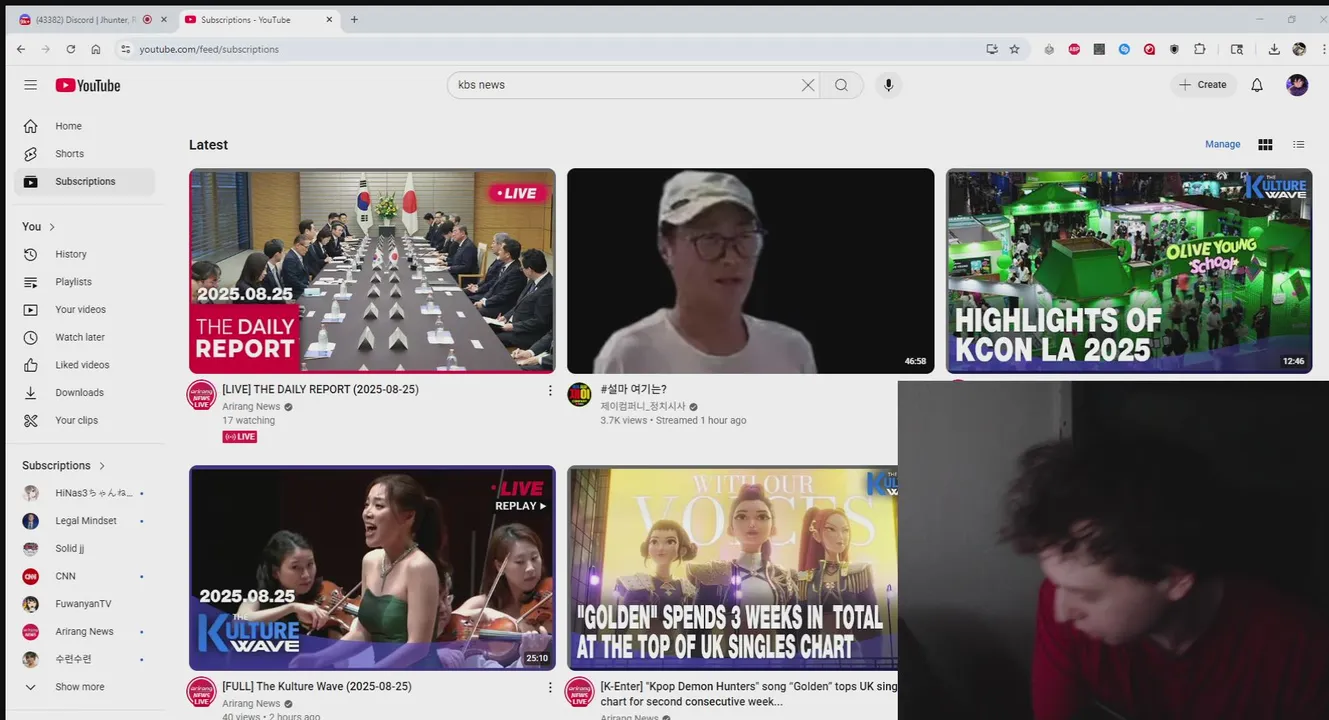
Task: Open the Chrome profile avatar
Action: coord(1299,49)
